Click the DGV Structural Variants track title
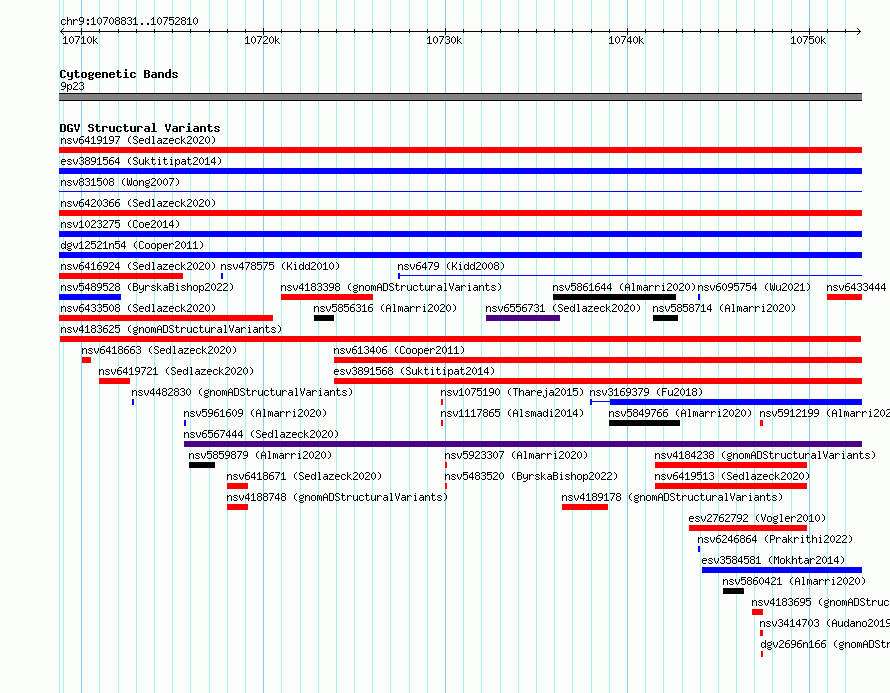Image resolution: width=890 pixels, height=693 pixels. 140,128
